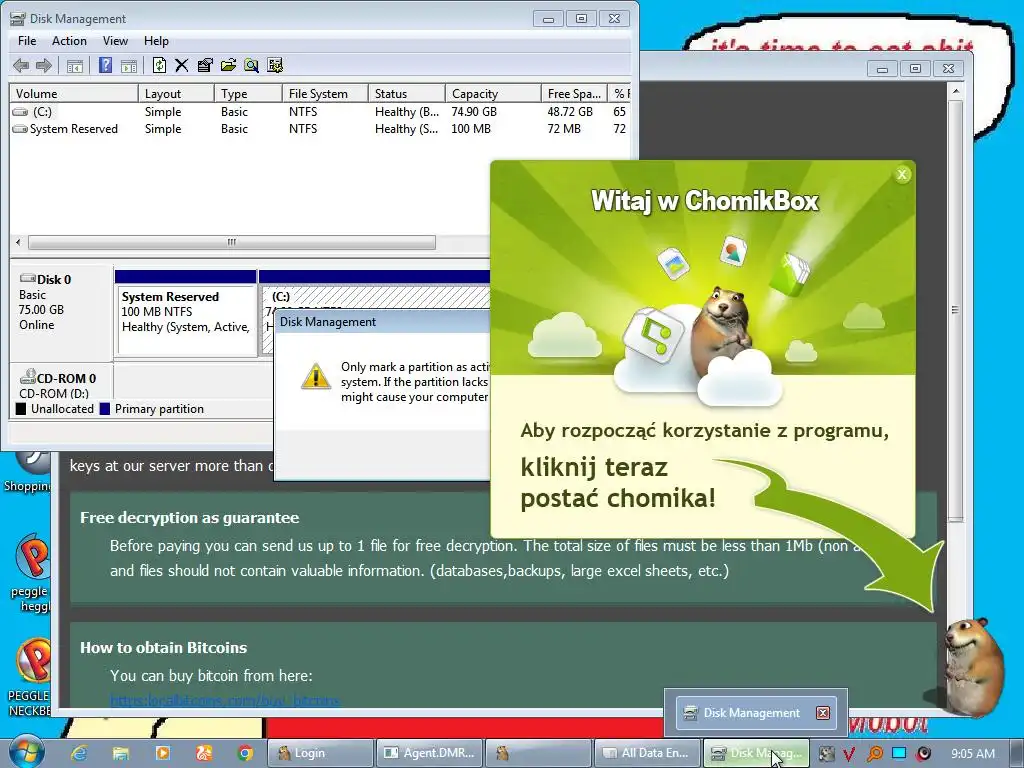Image resolution: width=1024 pixels, height=768 pixels.
Task: Select the System Reserved volume row
Action: 319,129
